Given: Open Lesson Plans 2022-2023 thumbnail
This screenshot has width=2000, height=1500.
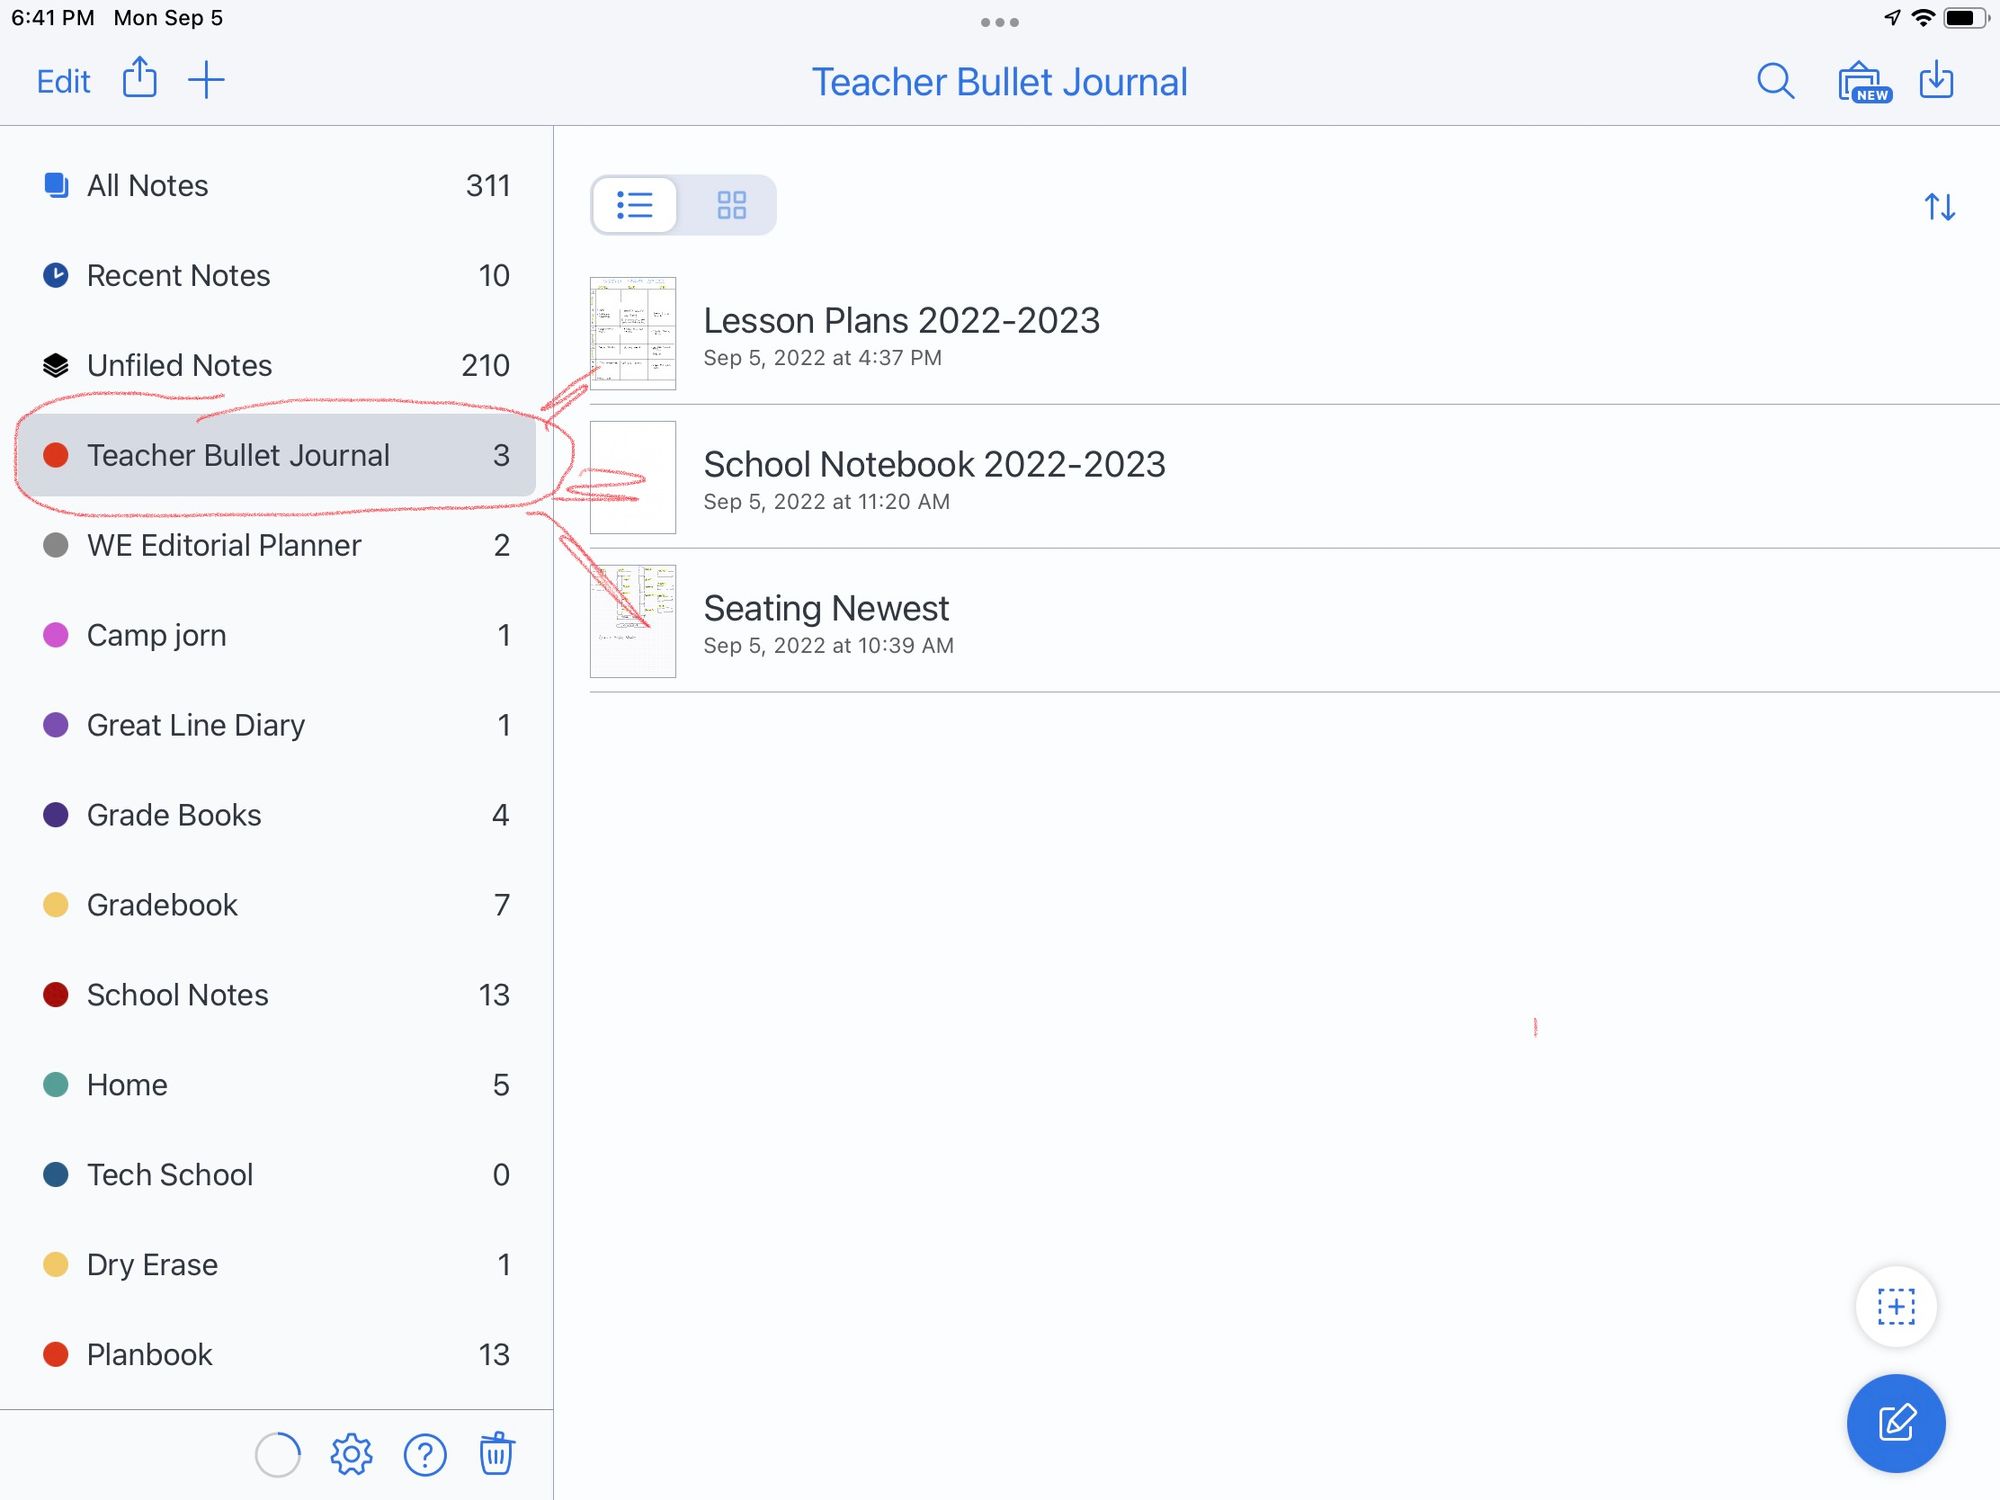Looking at the screenshot, I should [633, 333].
